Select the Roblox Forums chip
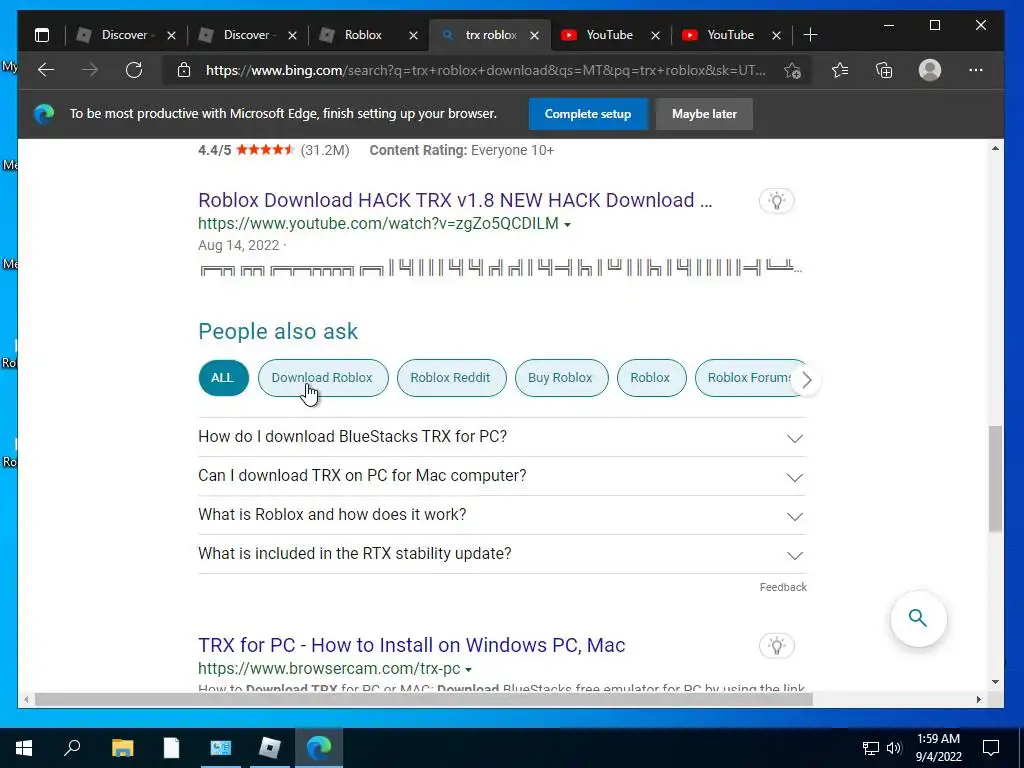 (x=750, y=378)
